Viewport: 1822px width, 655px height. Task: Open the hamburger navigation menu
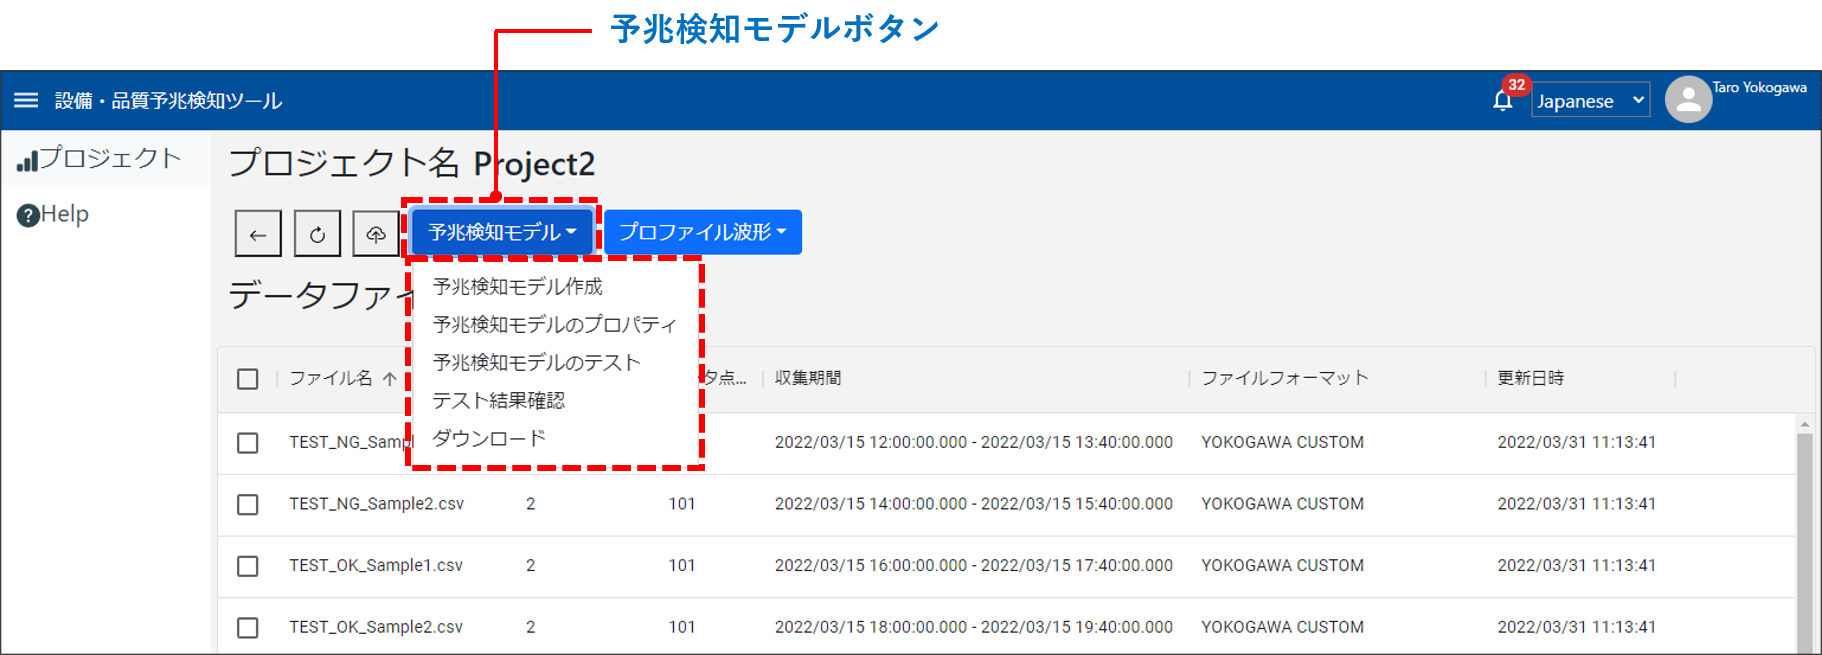point(26,100)
